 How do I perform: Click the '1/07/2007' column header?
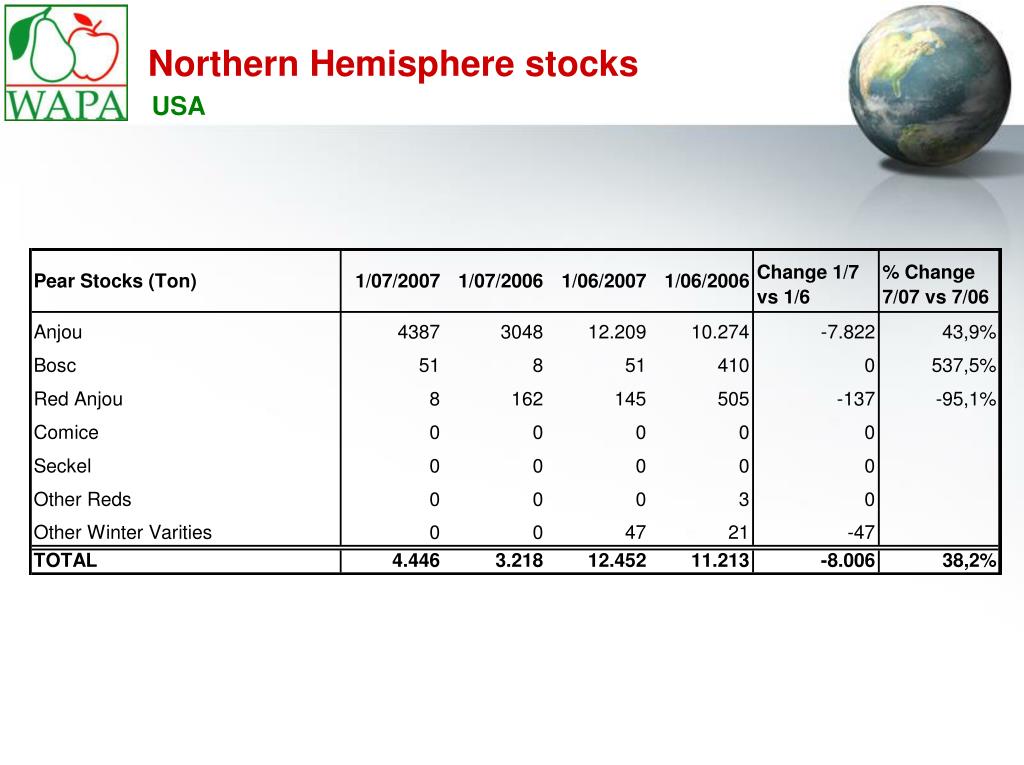[397, 281]
